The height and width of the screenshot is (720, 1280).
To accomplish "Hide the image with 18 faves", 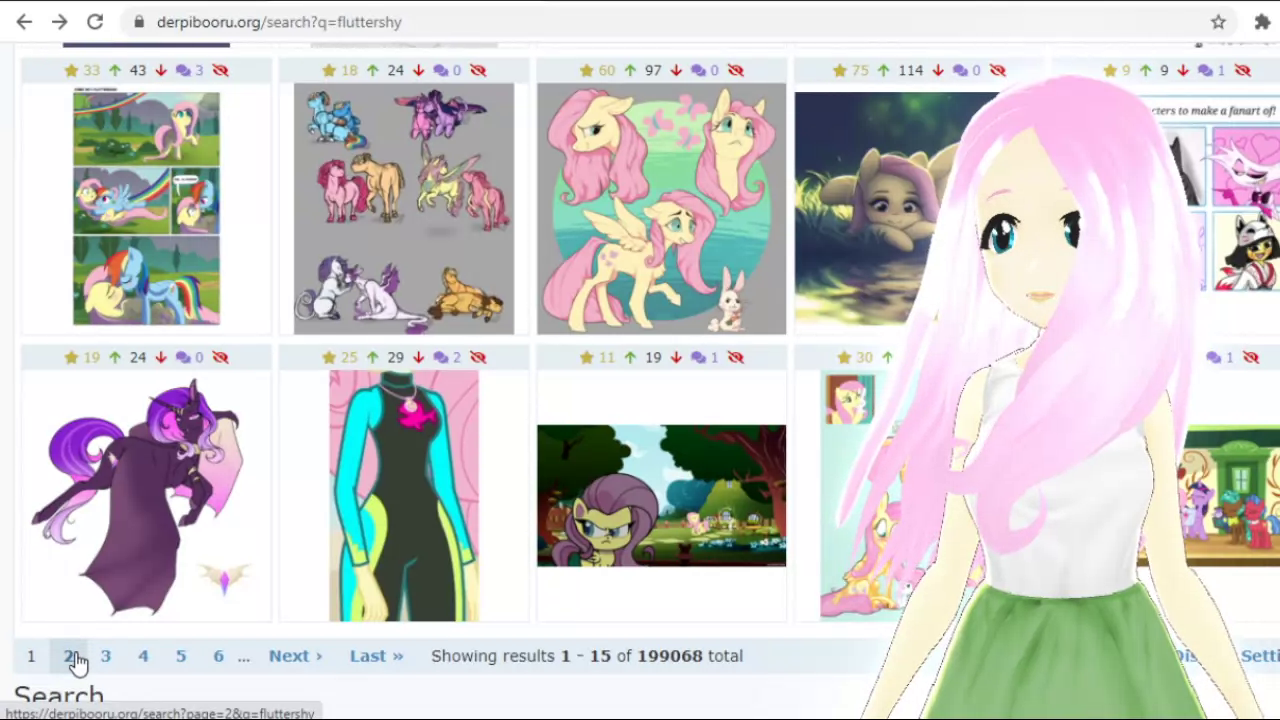I will point(478,70).
